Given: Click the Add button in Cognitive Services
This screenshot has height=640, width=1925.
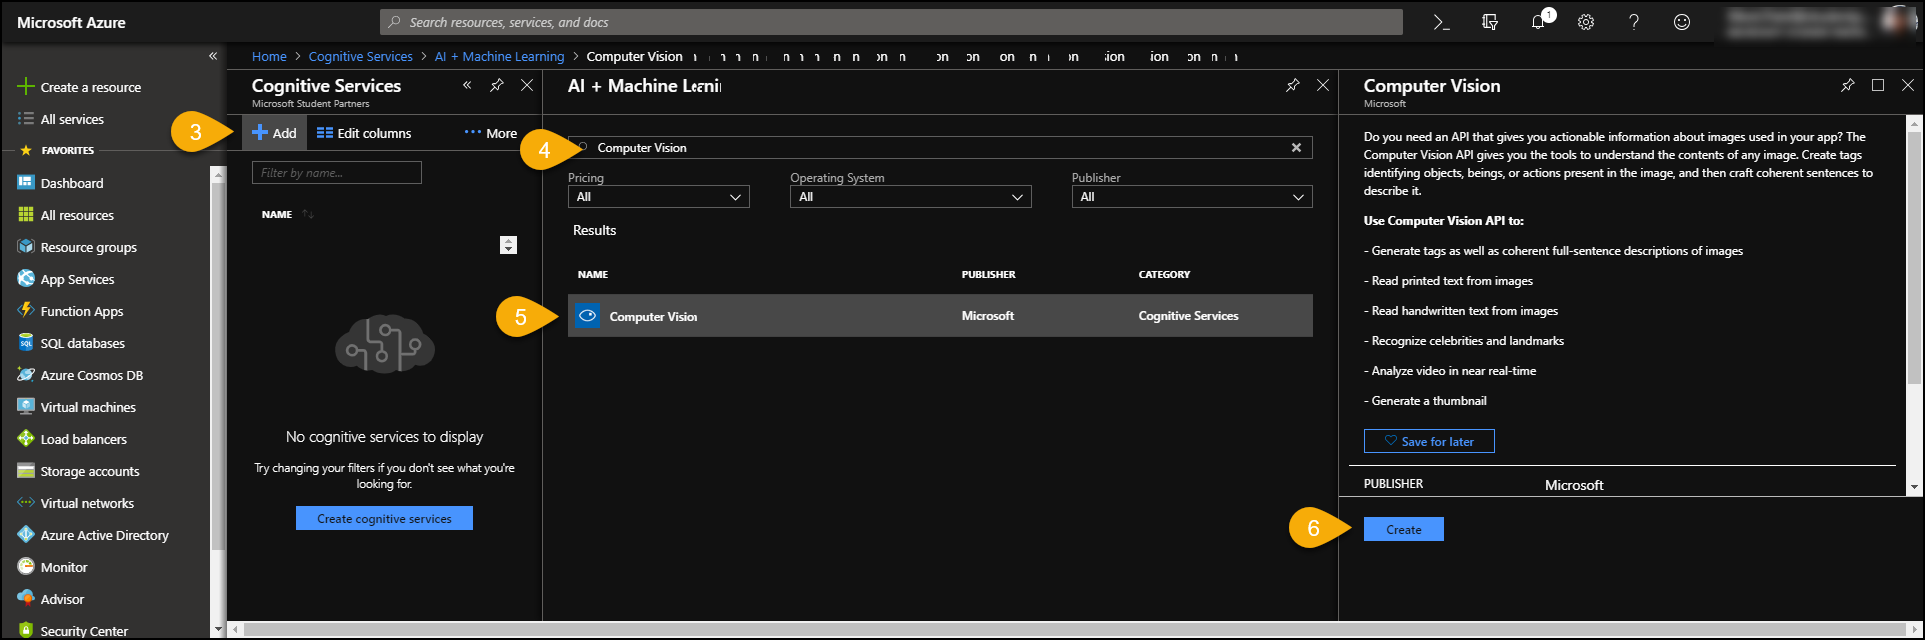Looking at the screenshot, I should pyautogui.click(x=273, y=133).
